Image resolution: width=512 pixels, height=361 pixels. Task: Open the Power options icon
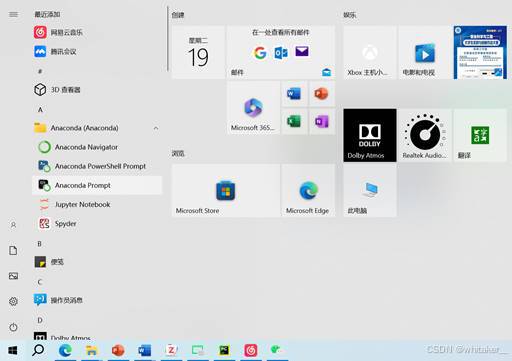coord(13,327)
